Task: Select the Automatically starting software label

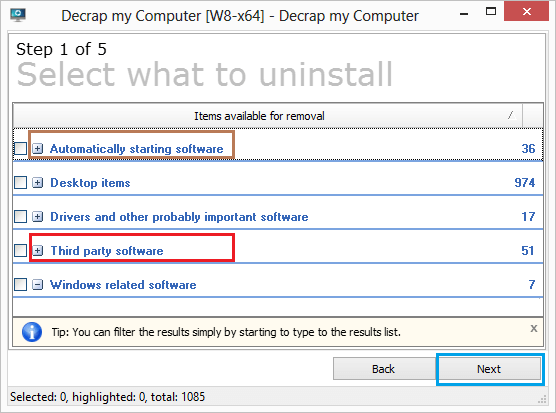Action: click(137, 149)
